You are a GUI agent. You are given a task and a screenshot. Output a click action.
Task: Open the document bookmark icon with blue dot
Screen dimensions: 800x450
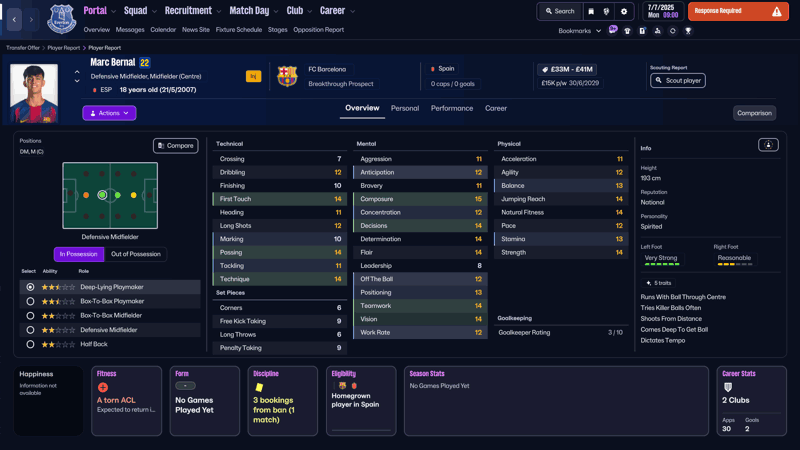(642, 31)
